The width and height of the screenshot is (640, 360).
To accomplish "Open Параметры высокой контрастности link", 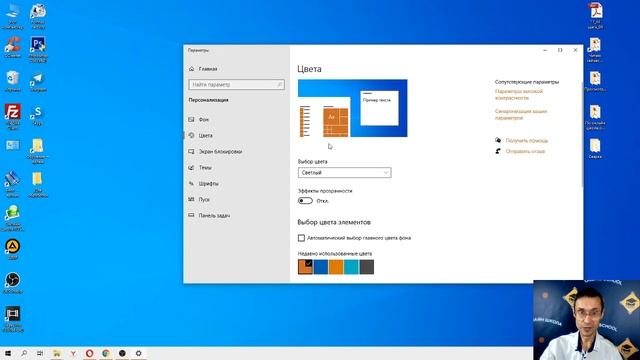I will pyautogui.click(x=519, y=95).
